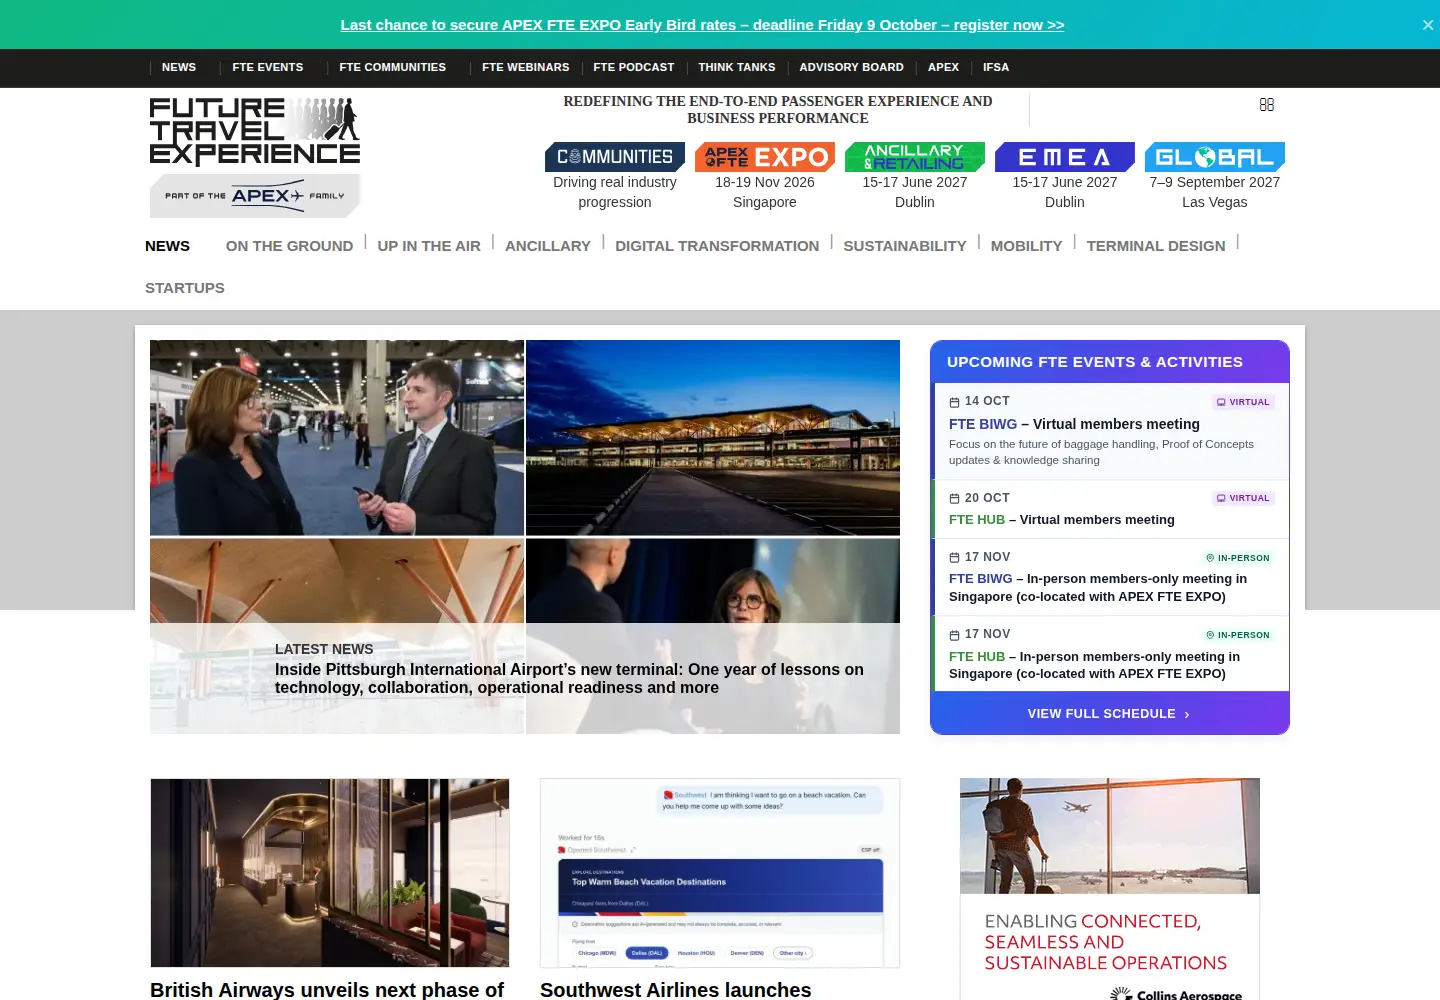Viewport: 1440px width, 1000px height.
Task: Go to FTE Webinars
Action: click(526, 67)
